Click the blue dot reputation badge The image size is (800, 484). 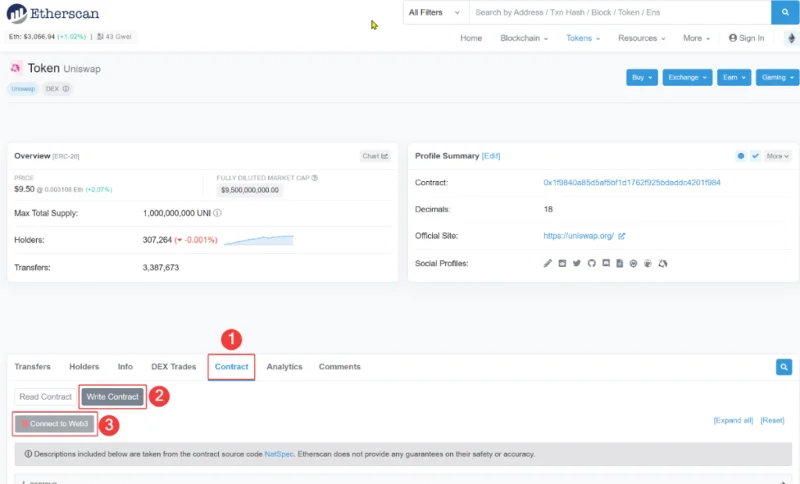(741, 156)
